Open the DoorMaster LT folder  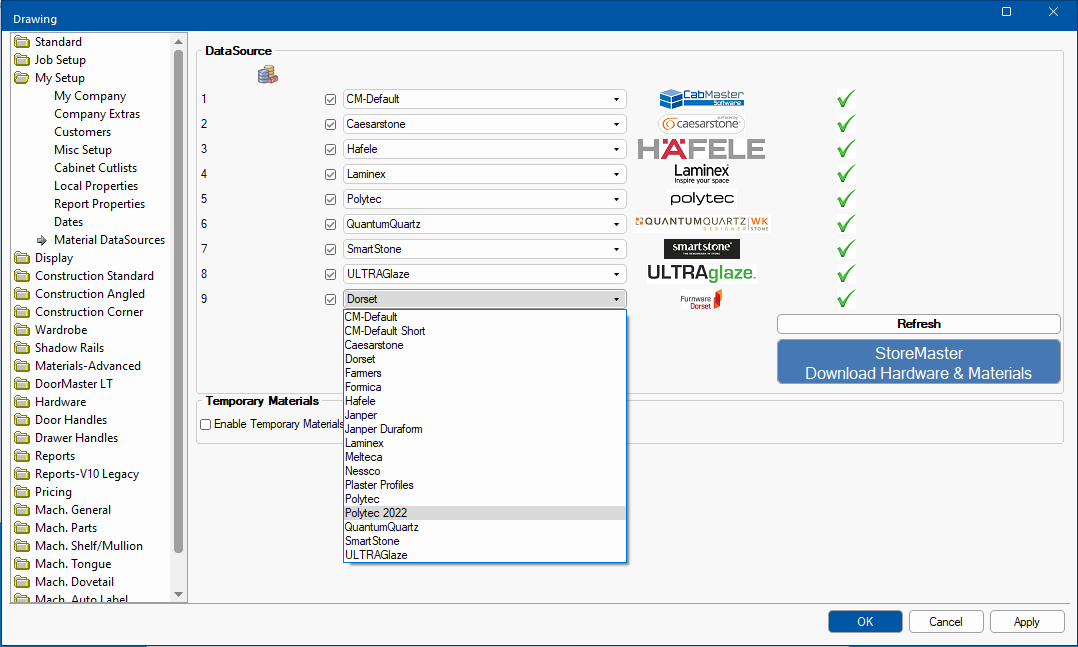pyautogui.click(x=74, y=384)
